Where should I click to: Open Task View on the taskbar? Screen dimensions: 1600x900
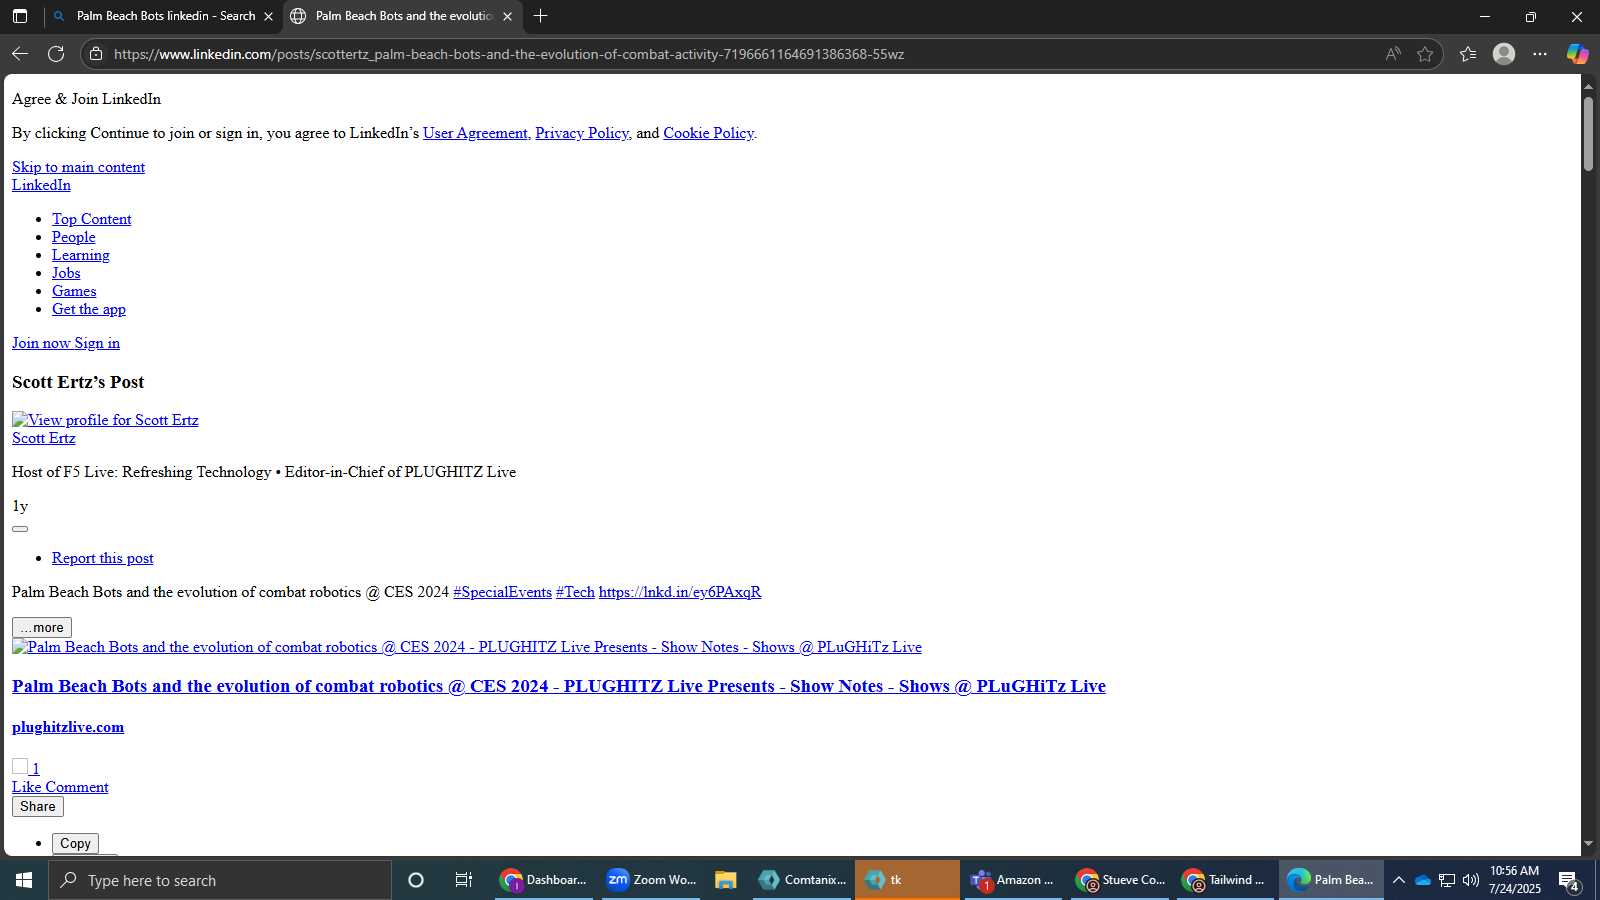tap(464, 880)
